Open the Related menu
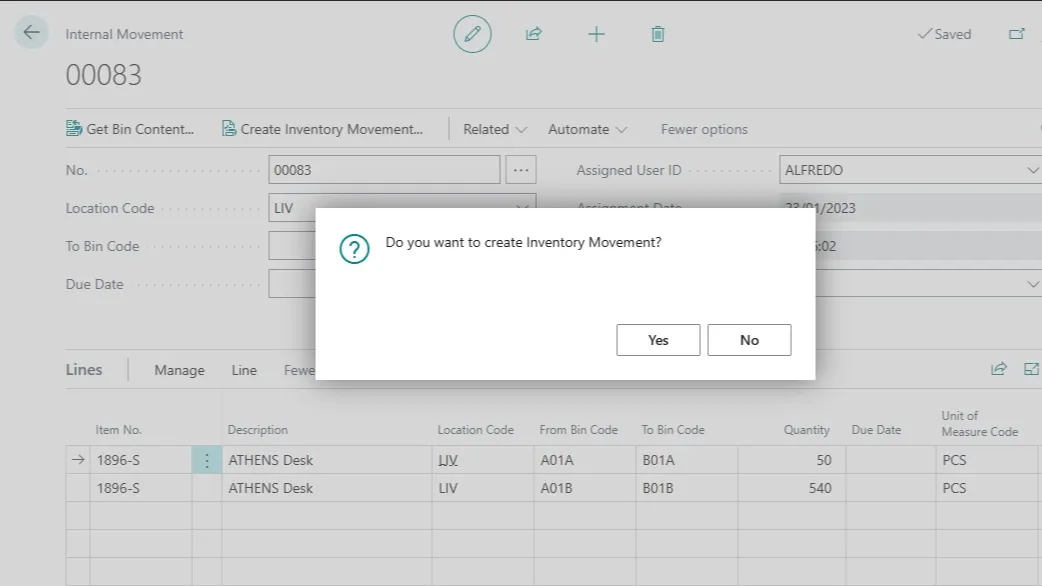The width and height of the screenshot is (1042, 586). (x=495, y=129)
